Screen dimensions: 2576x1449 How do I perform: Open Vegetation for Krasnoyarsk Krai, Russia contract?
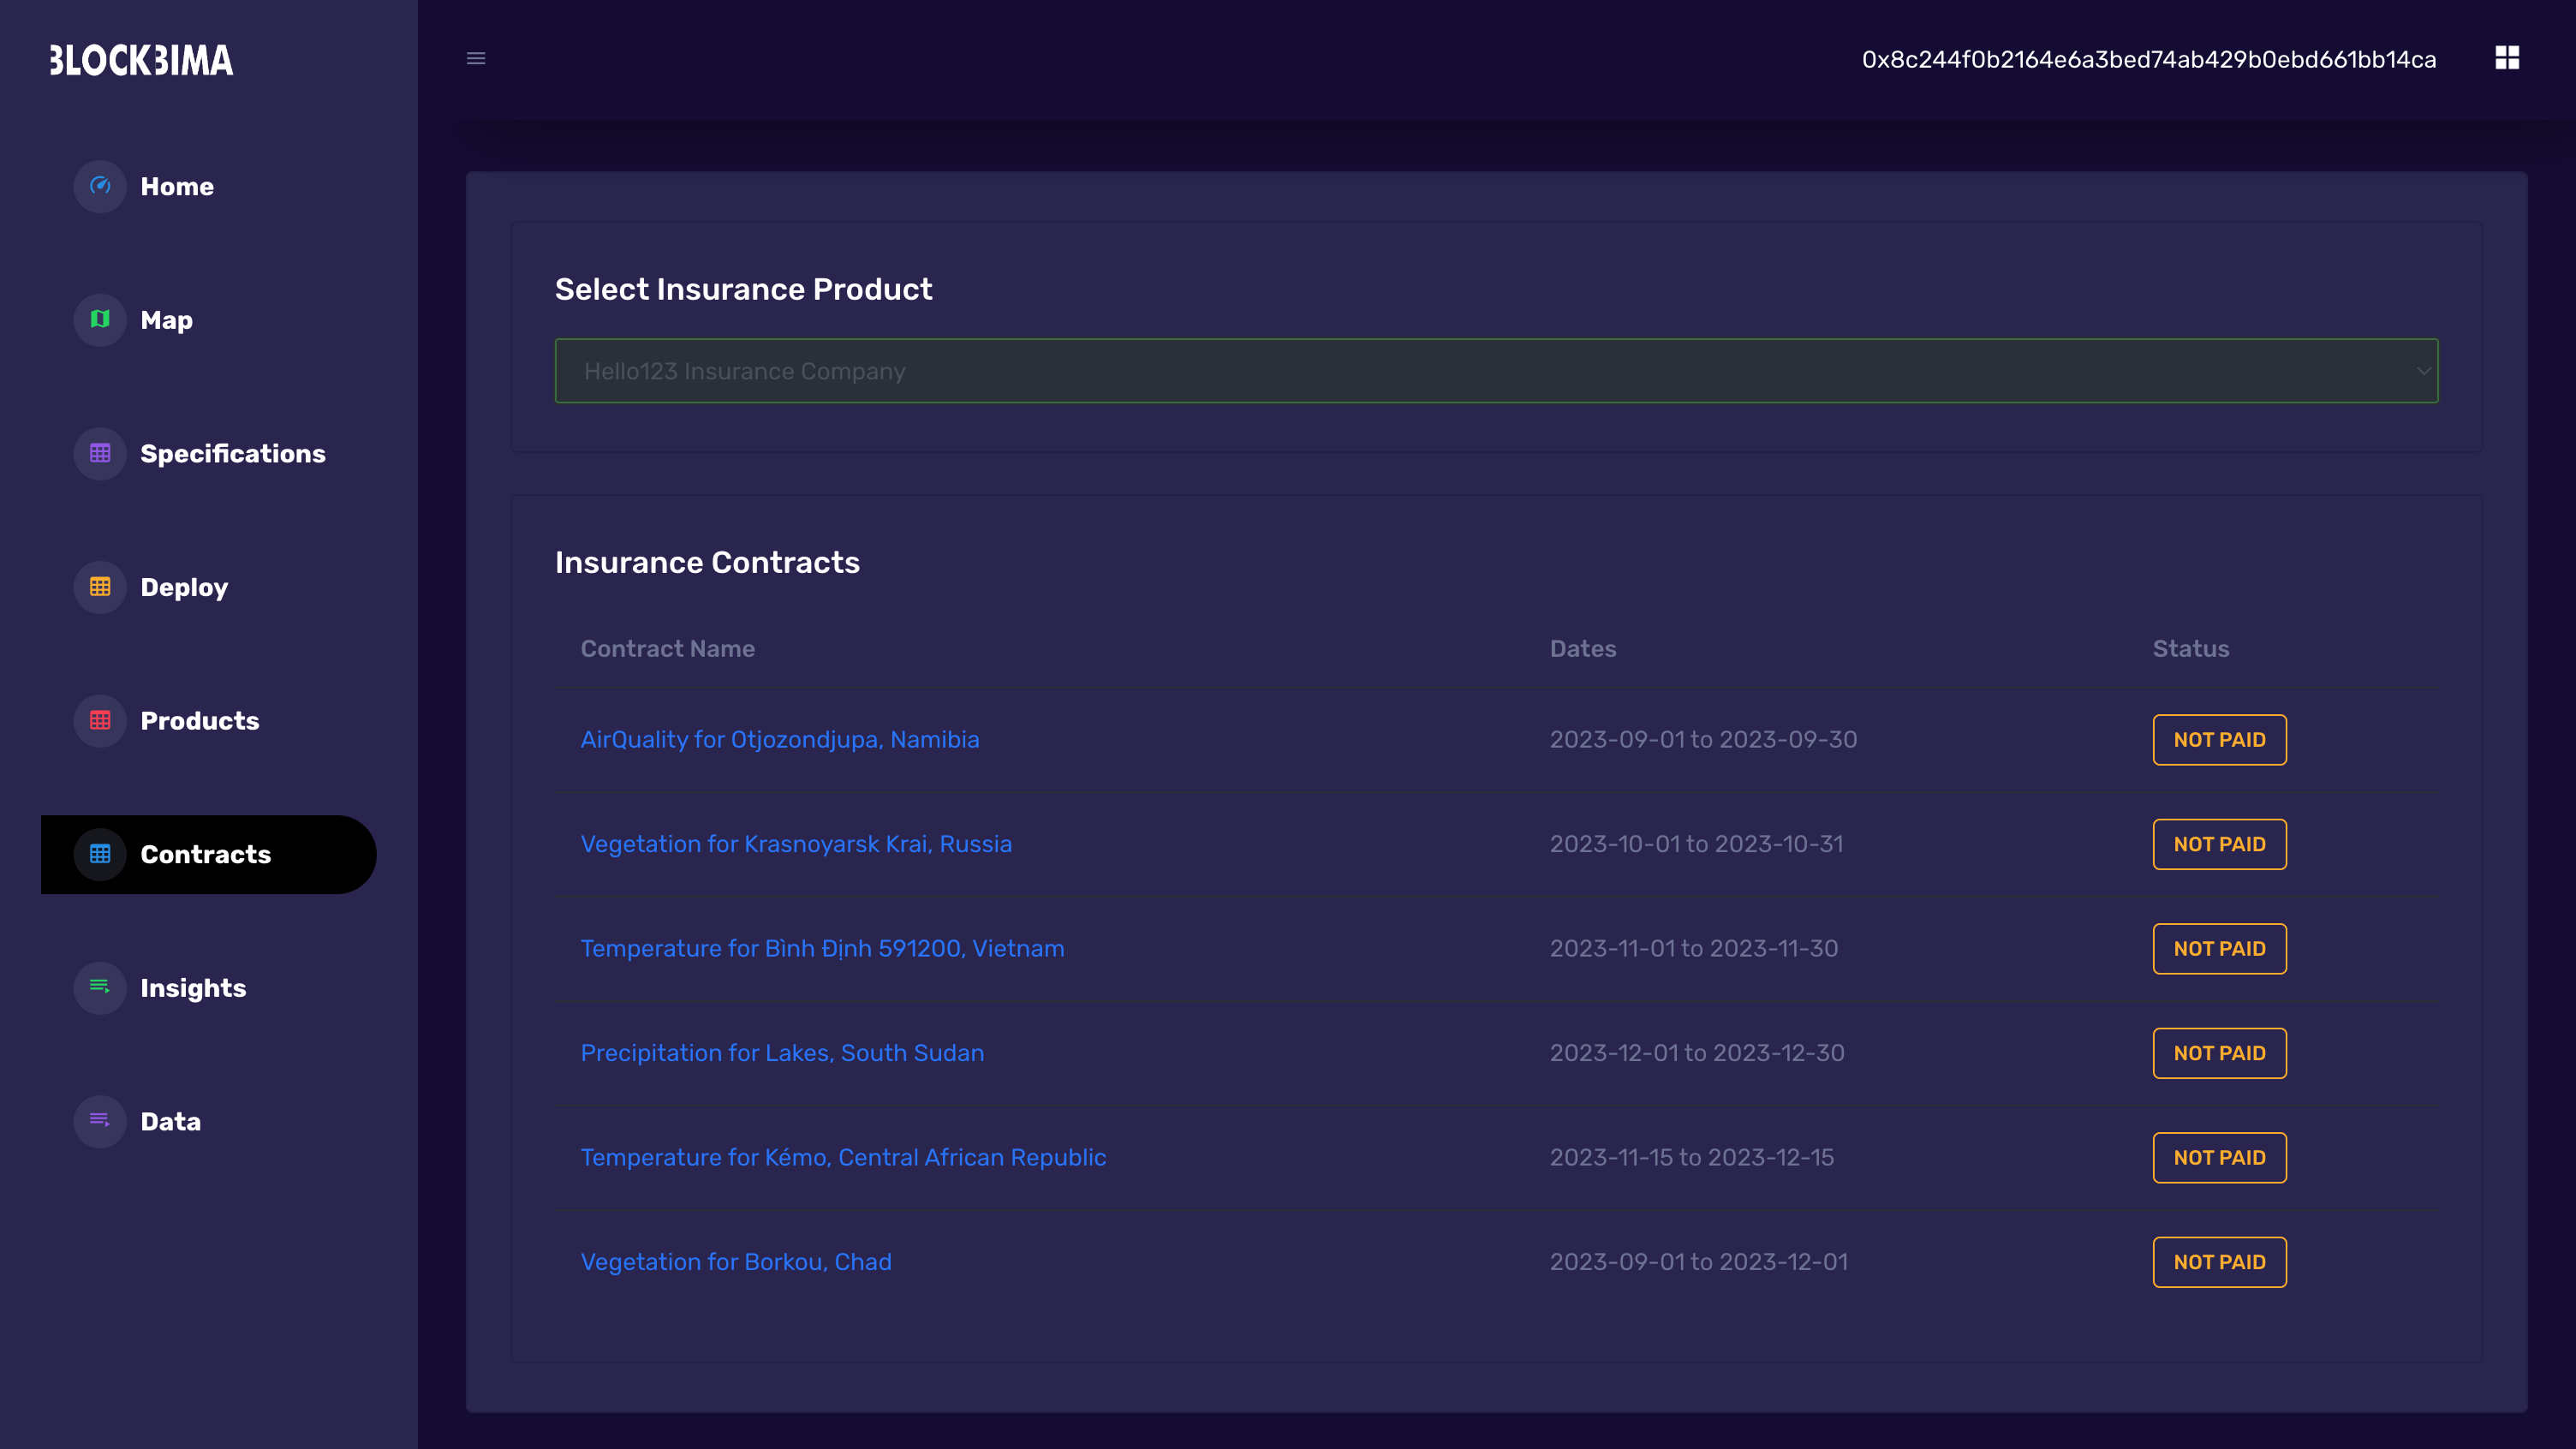[x=795, y=844]
